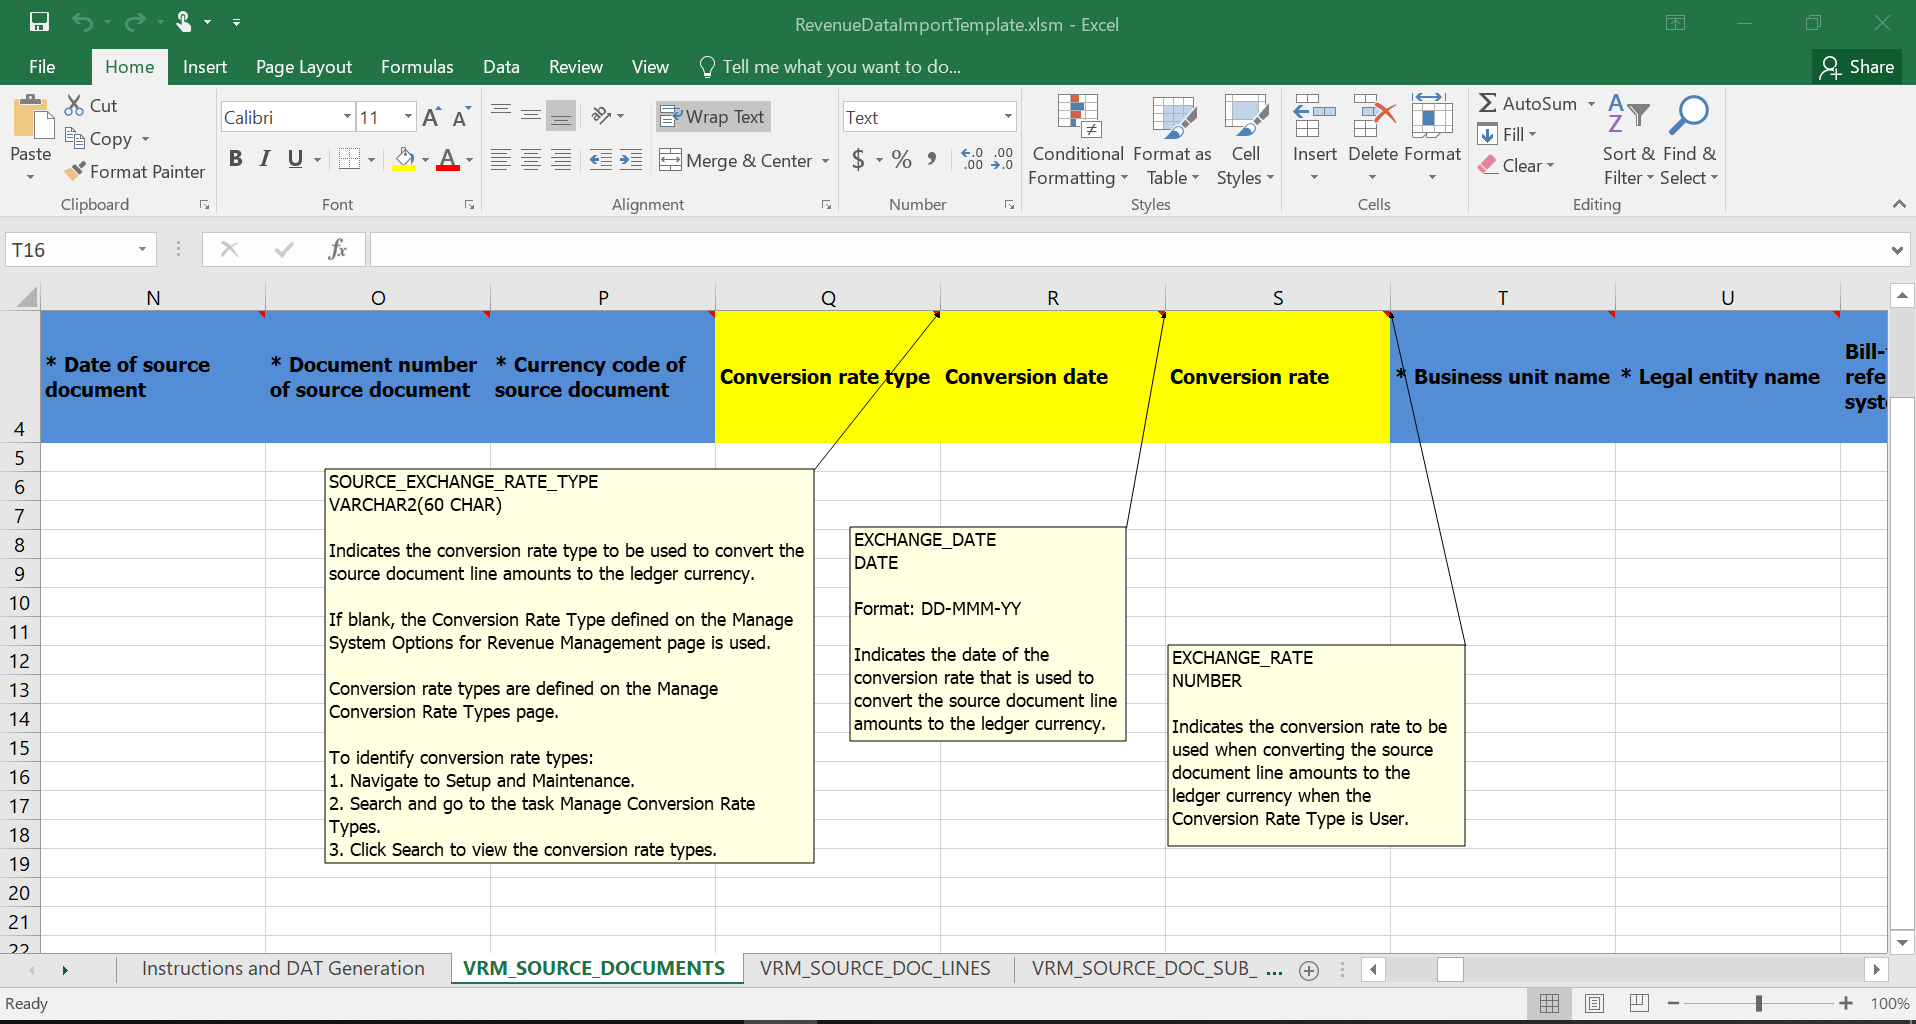Open the font name dropdown showing Calibri
This screenshot has height=1024, width=1916.
tap(347, 118)
